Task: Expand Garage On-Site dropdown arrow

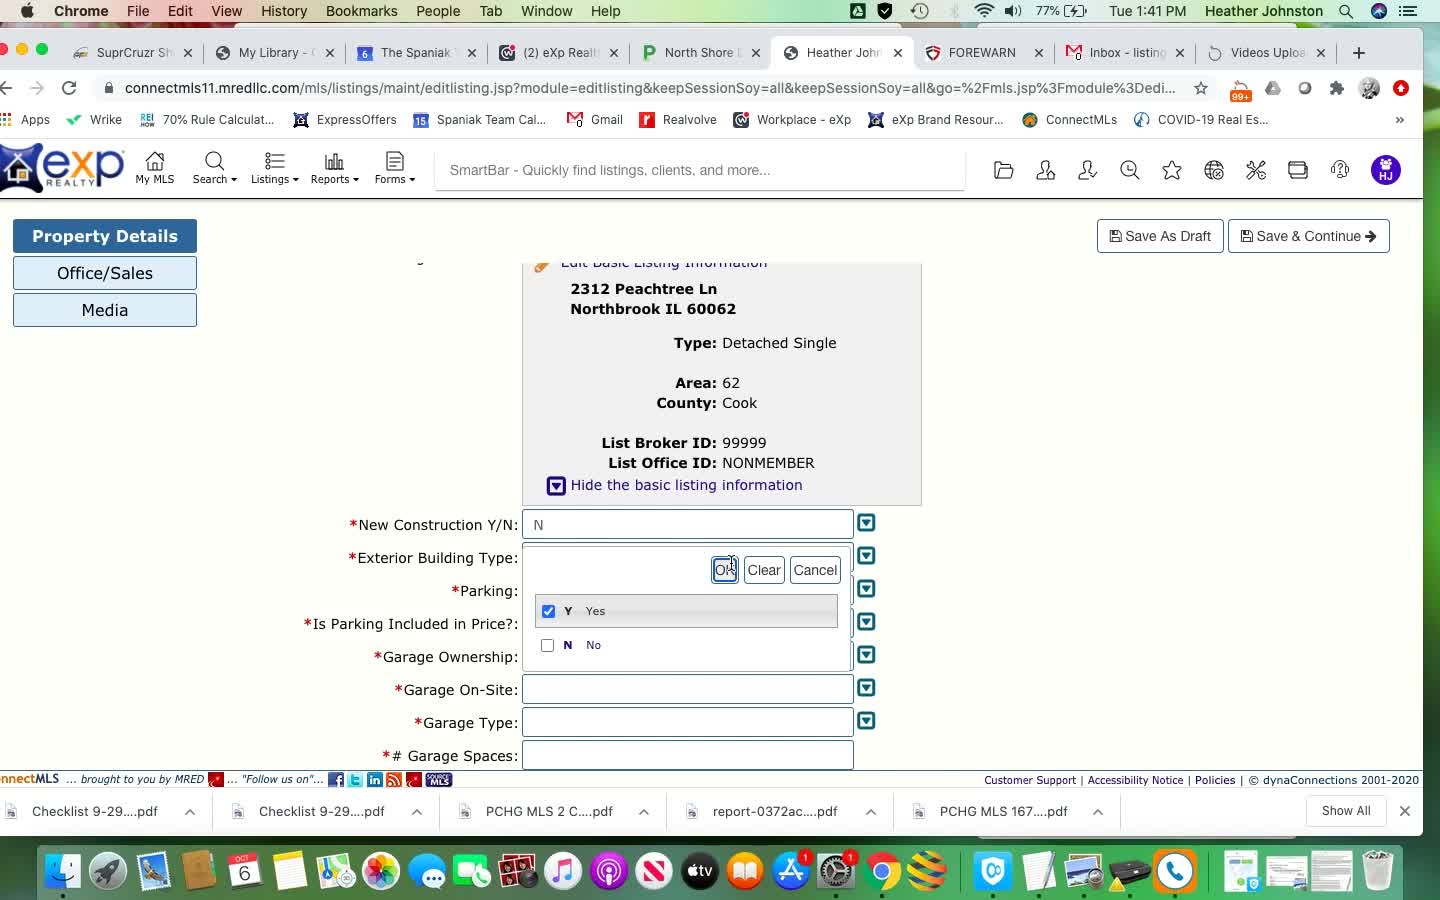Action: [866, 688]
